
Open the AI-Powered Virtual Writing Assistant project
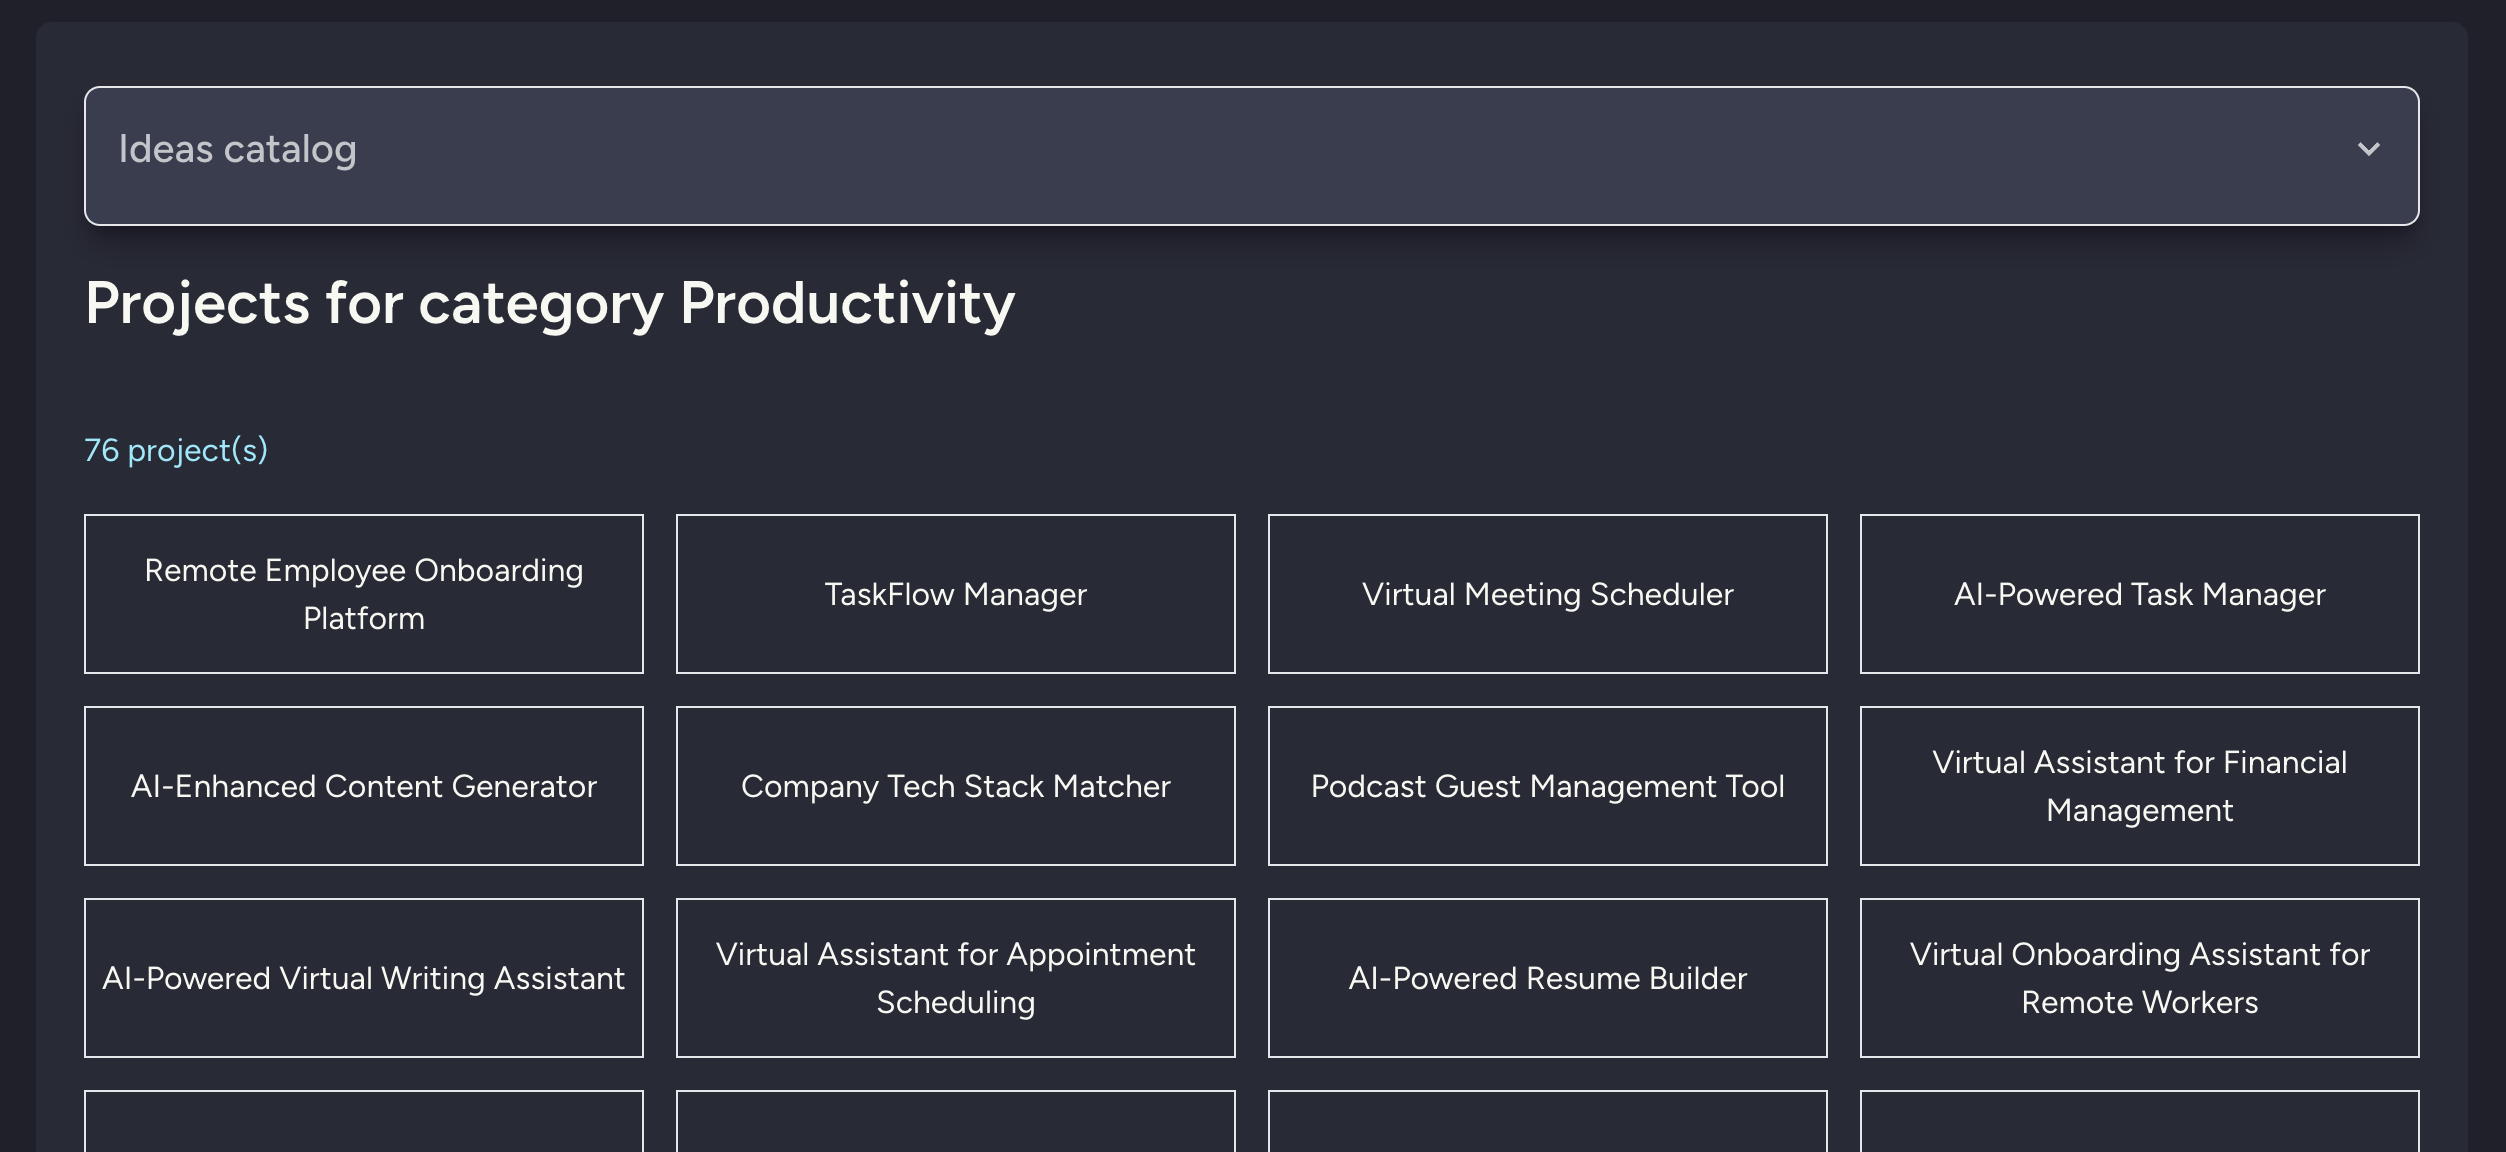click(363, 978)
